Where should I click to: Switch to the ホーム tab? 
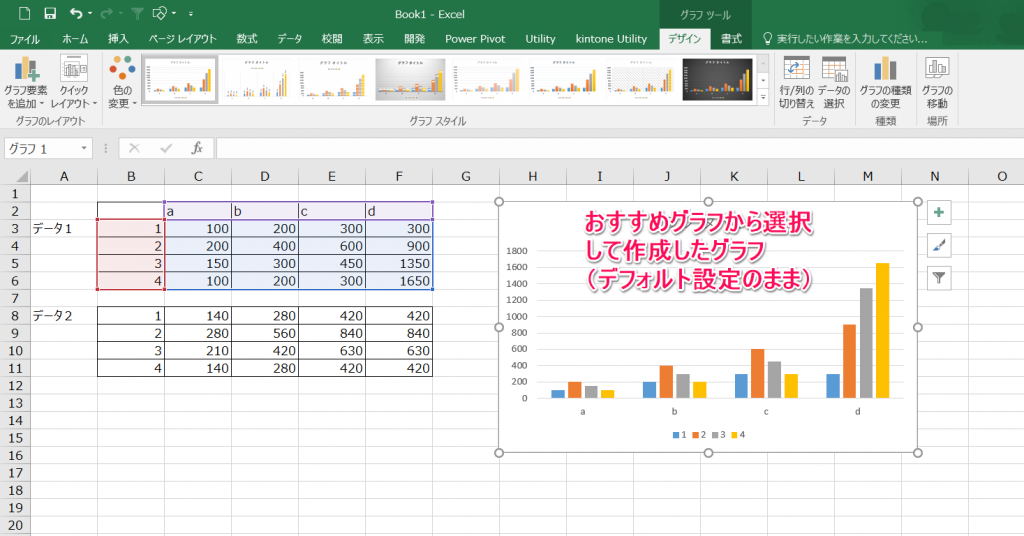tap(75, 39)
